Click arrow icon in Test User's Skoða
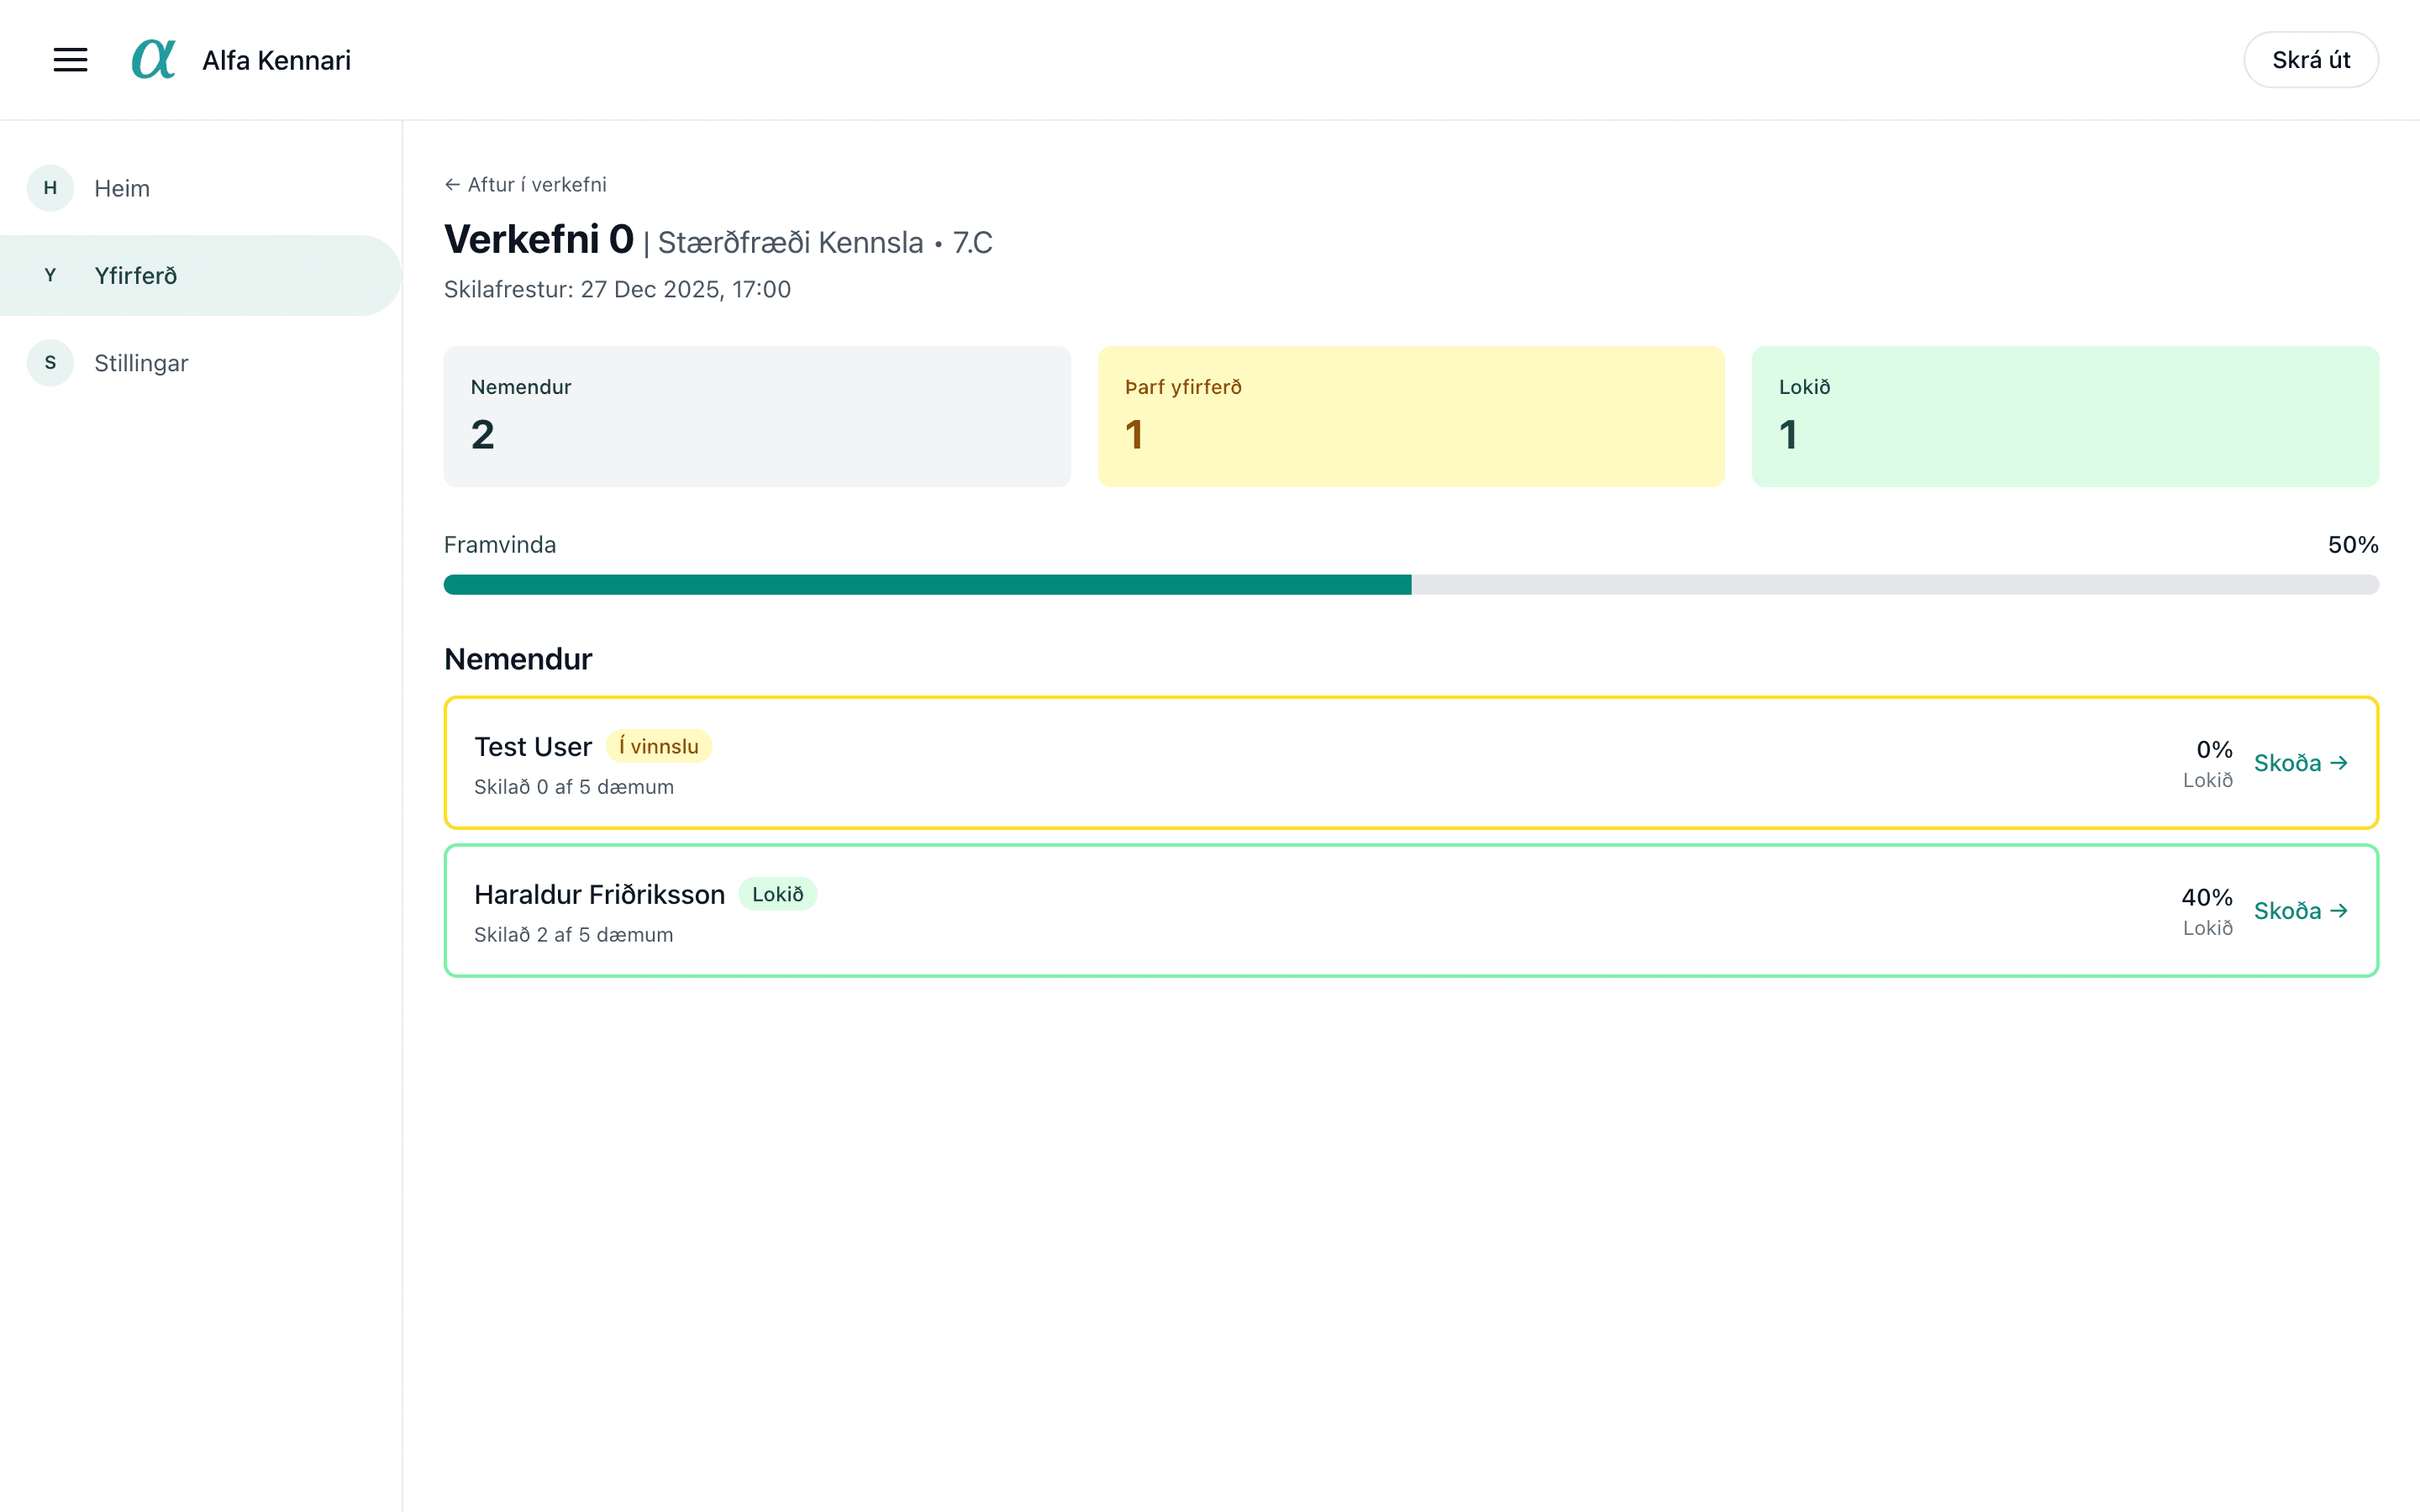 (2339, 763)
